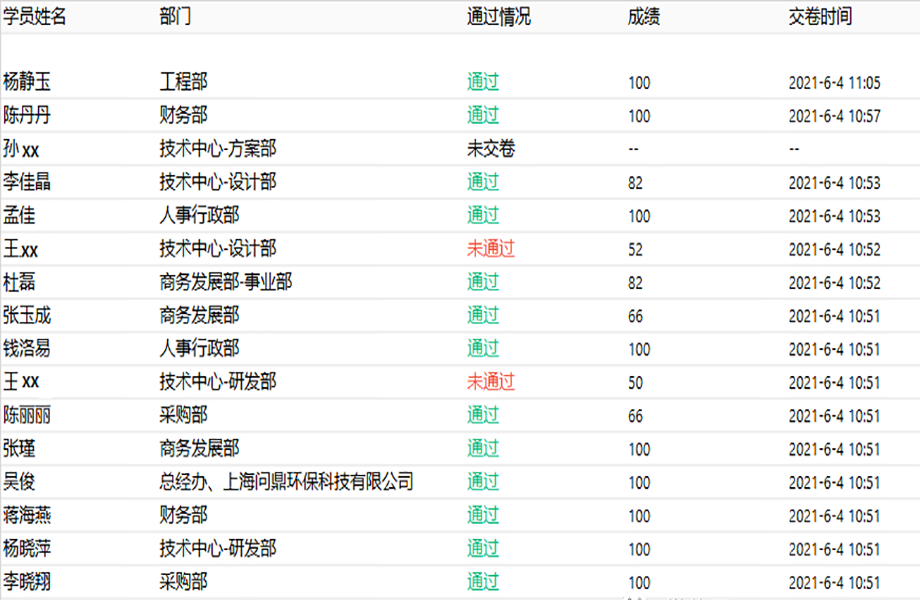
Task: Click score 66 in 张玉成's row
Action: (x=635, y=316)
